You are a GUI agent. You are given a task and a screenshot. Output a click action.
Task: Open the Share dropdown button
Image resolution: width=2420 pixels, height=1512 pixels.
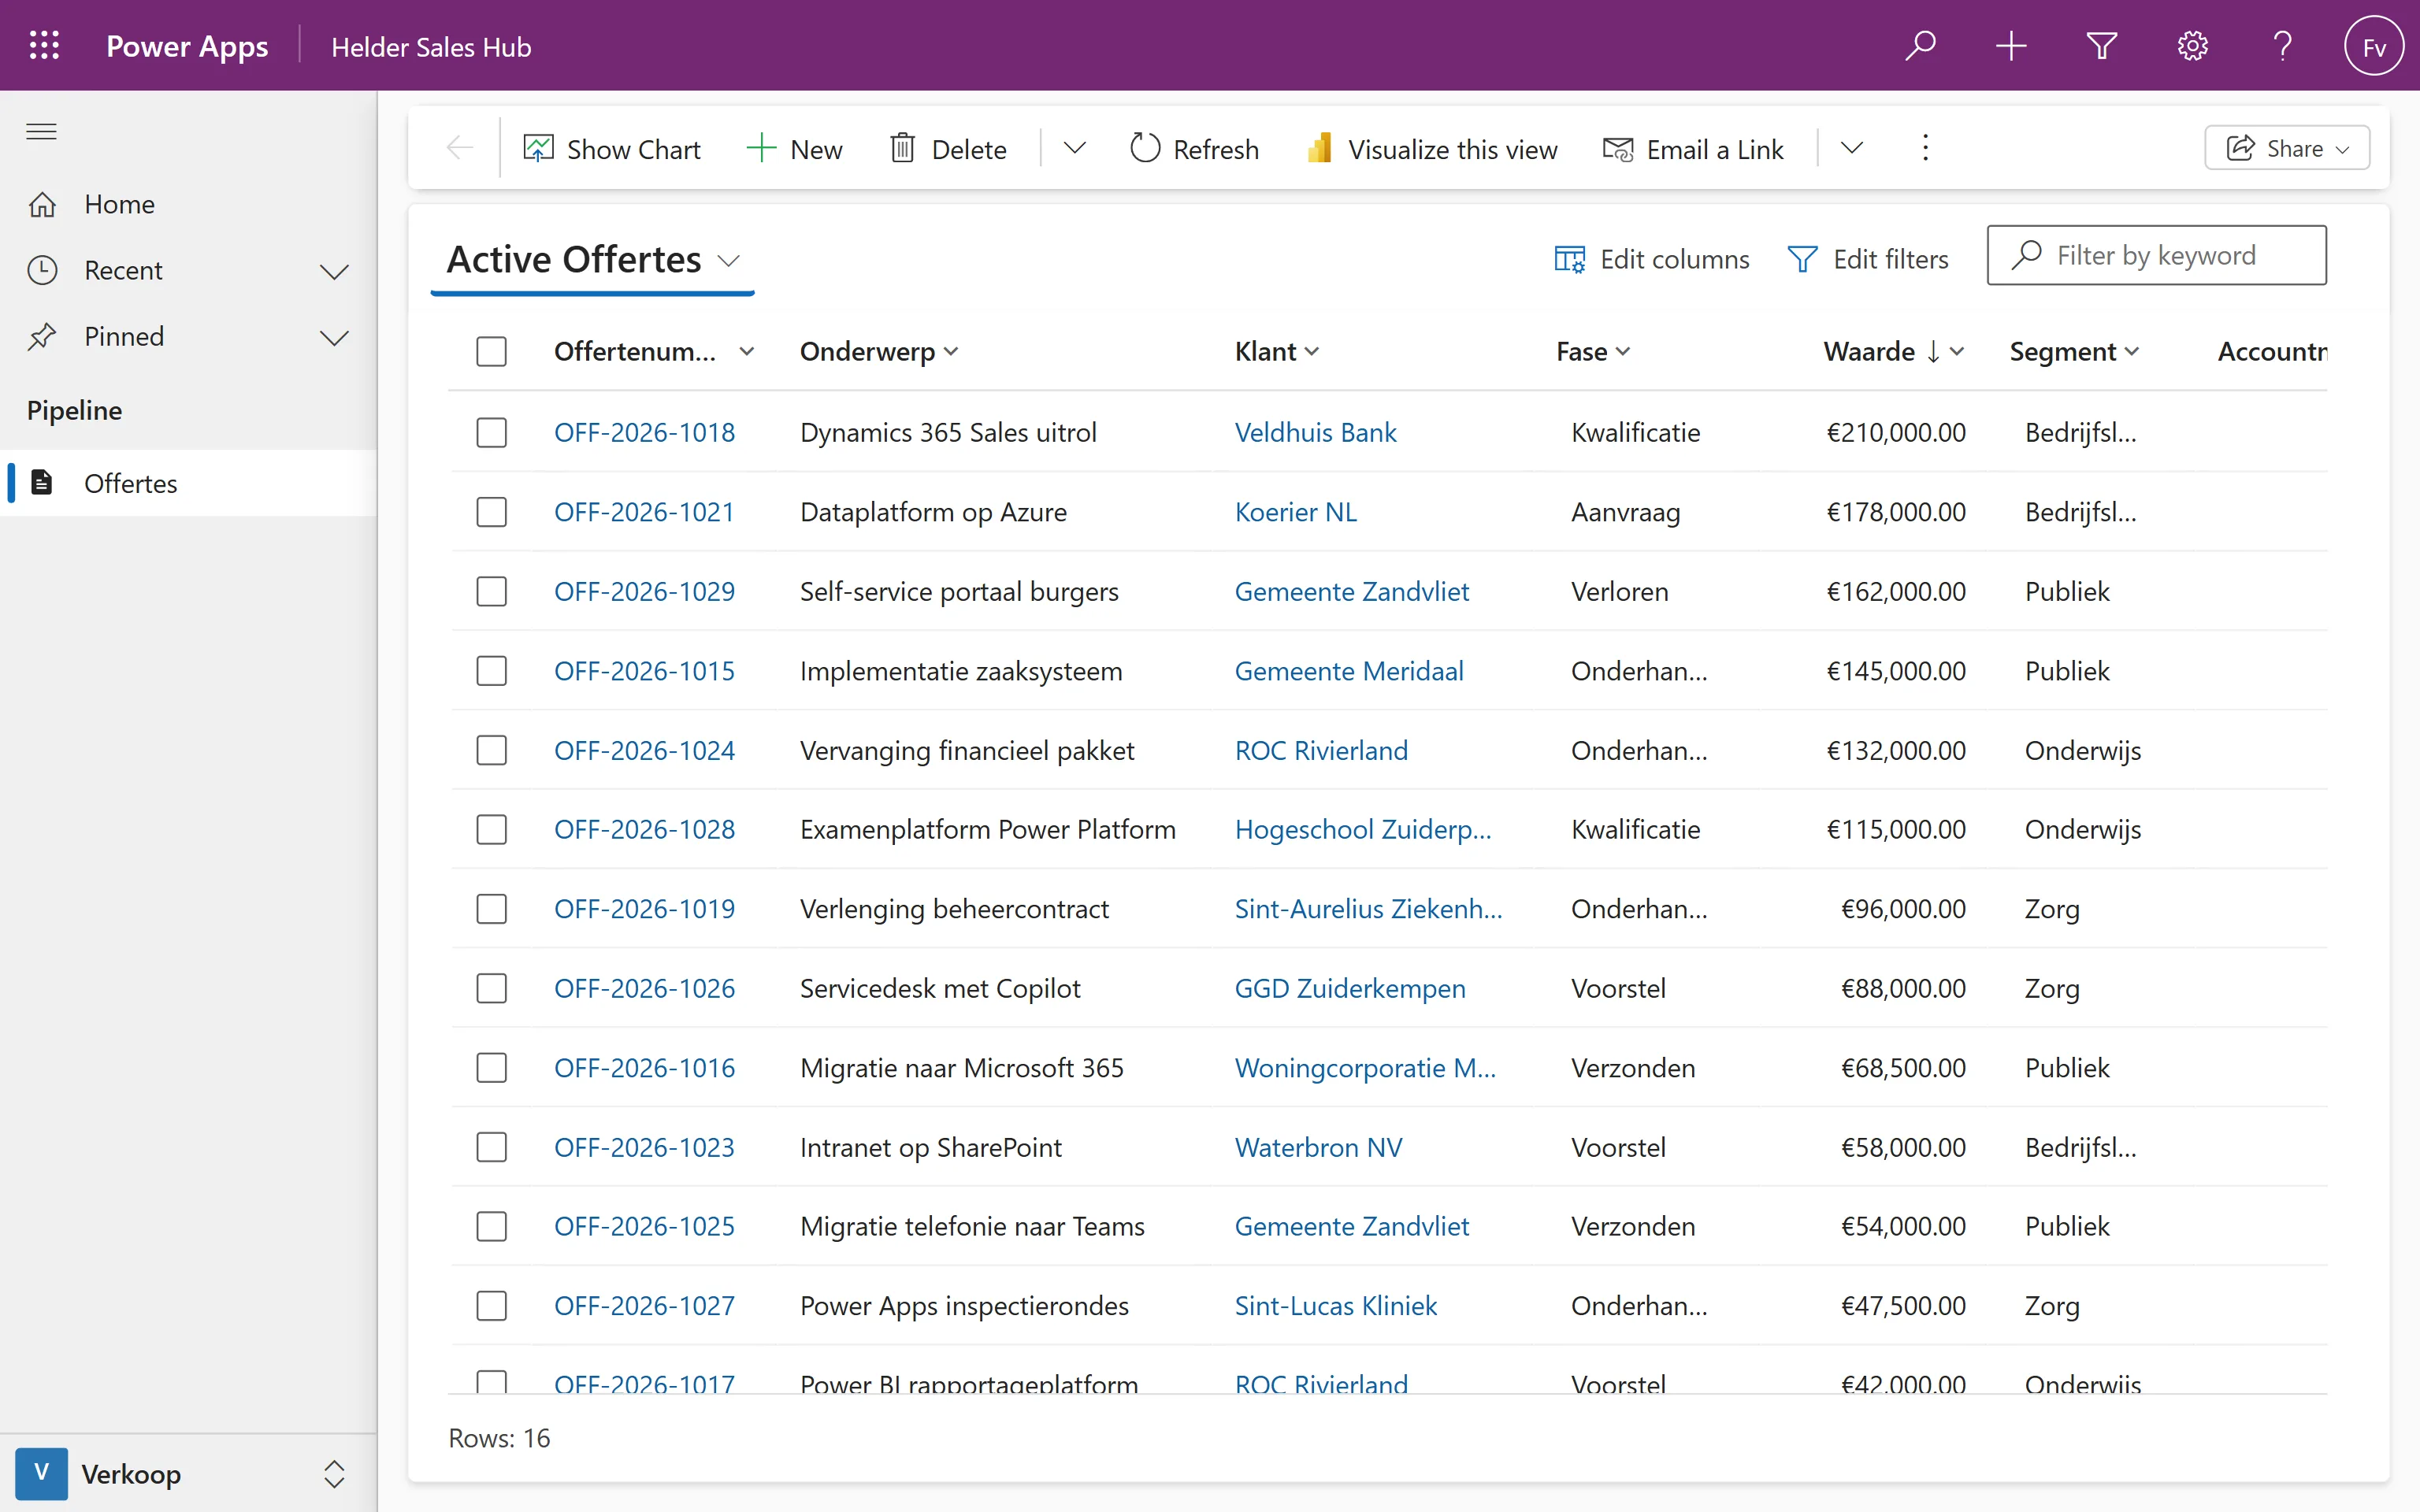[x=2286, y=148]
